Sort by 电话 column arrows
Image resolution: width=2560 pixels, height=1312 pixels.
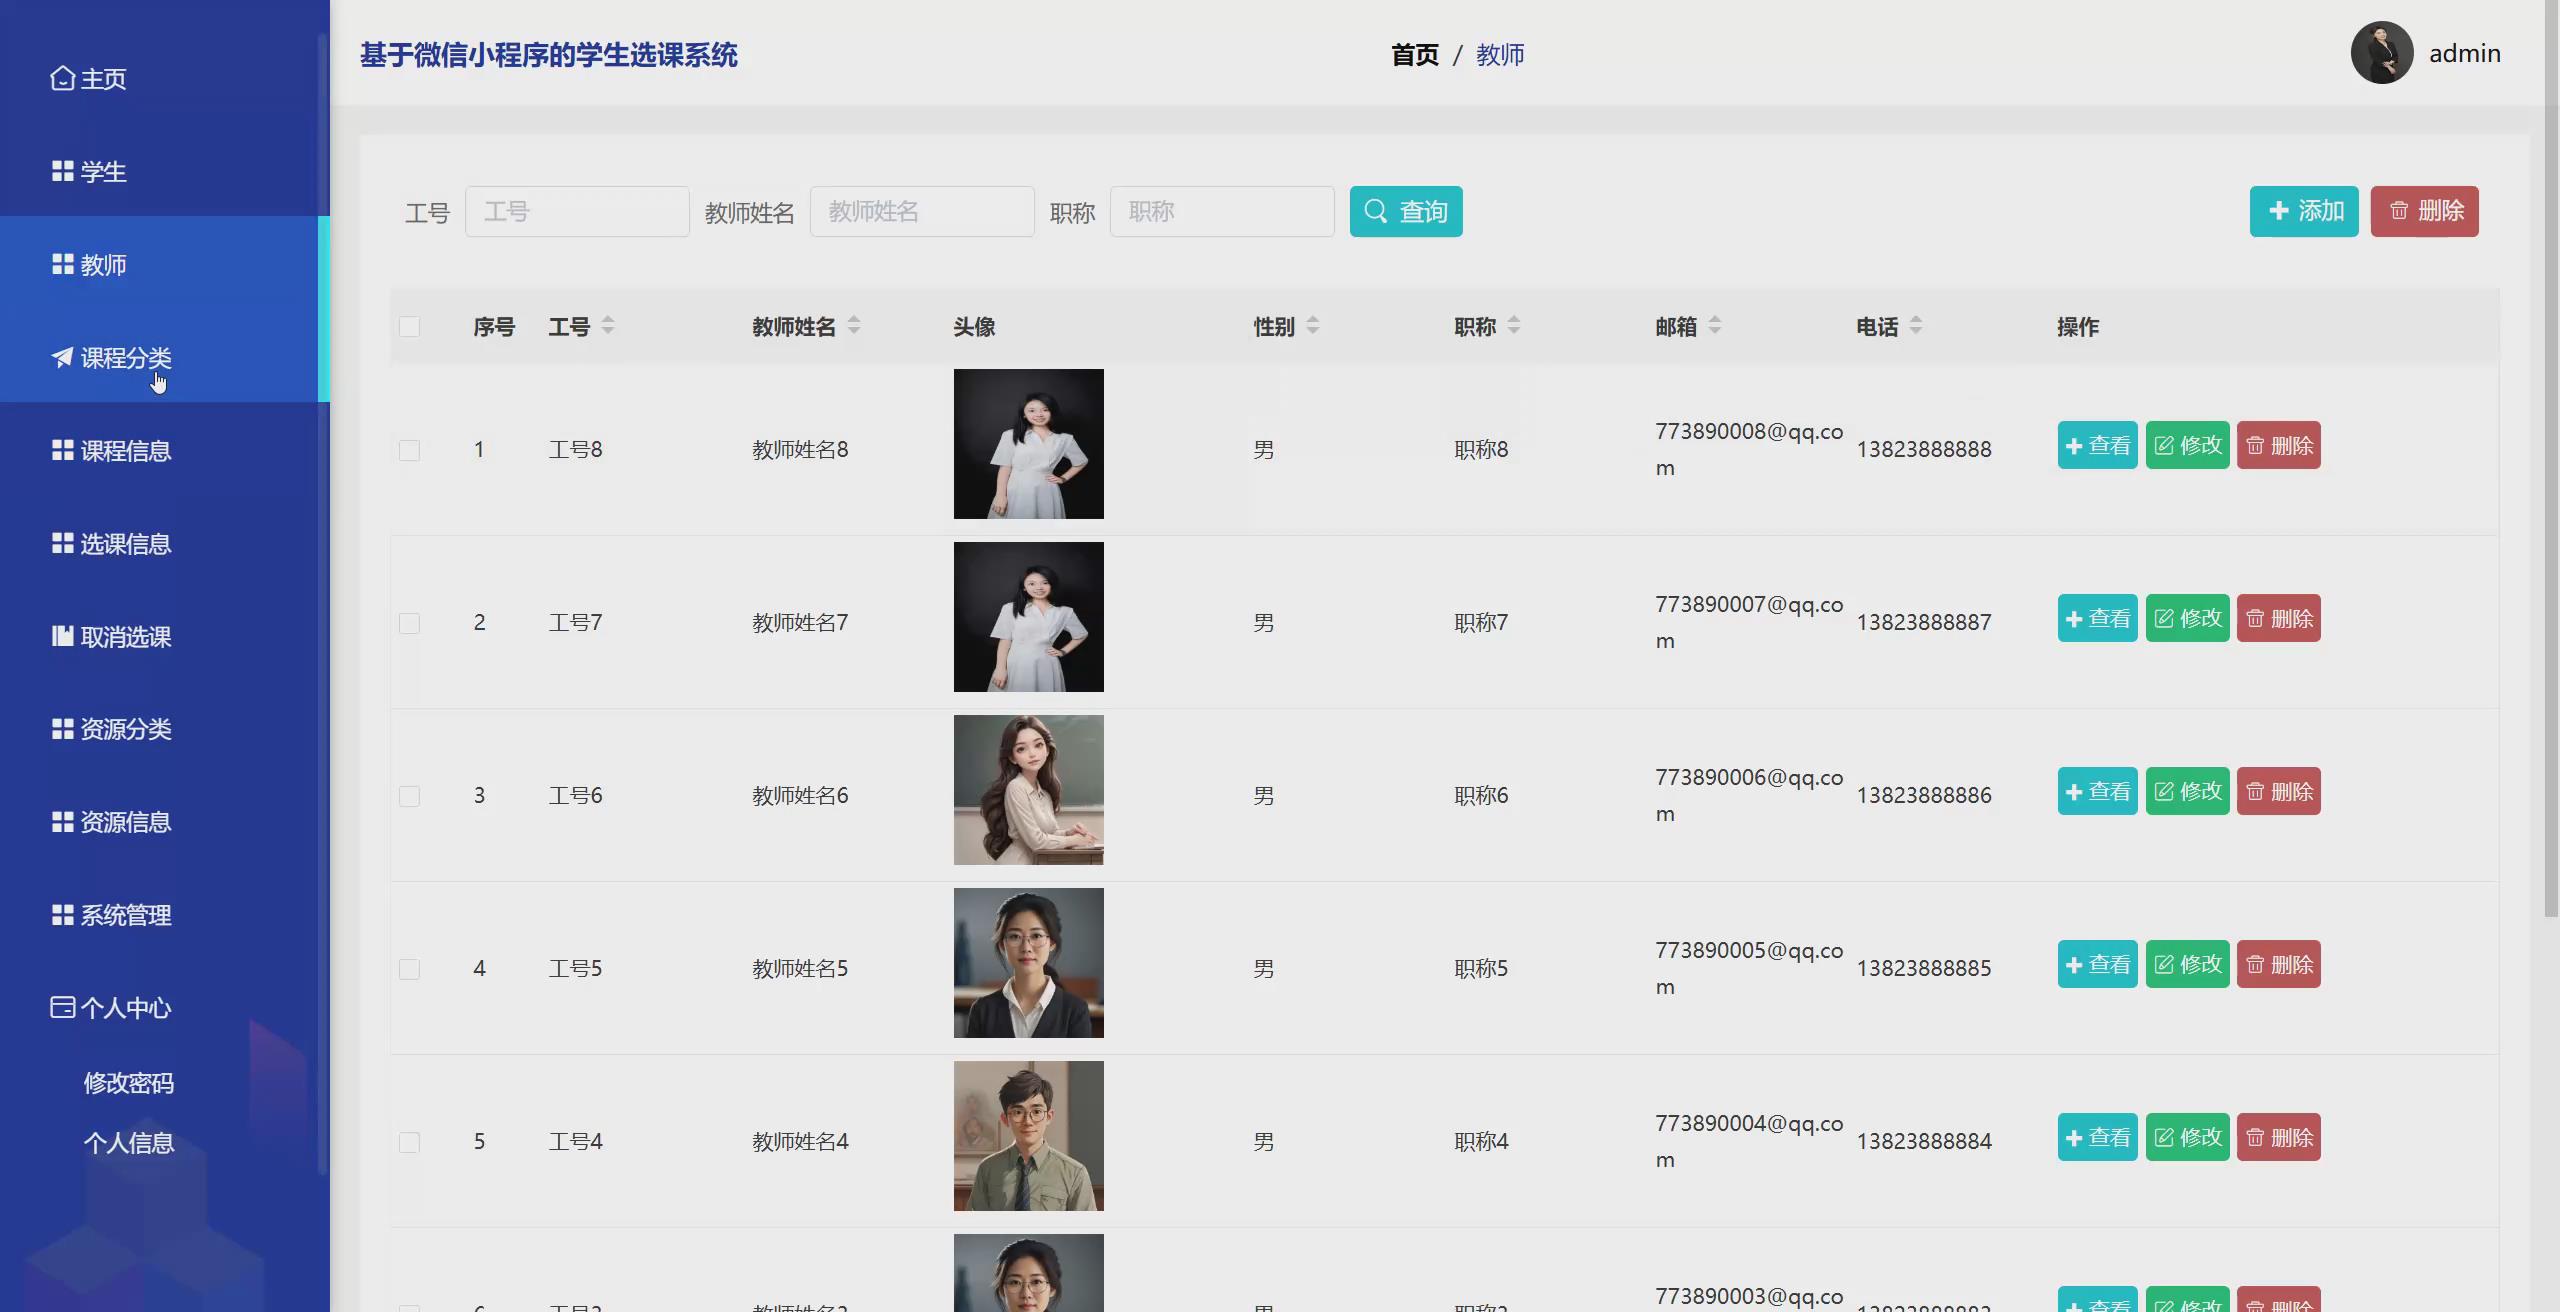tap(1916, 325)
